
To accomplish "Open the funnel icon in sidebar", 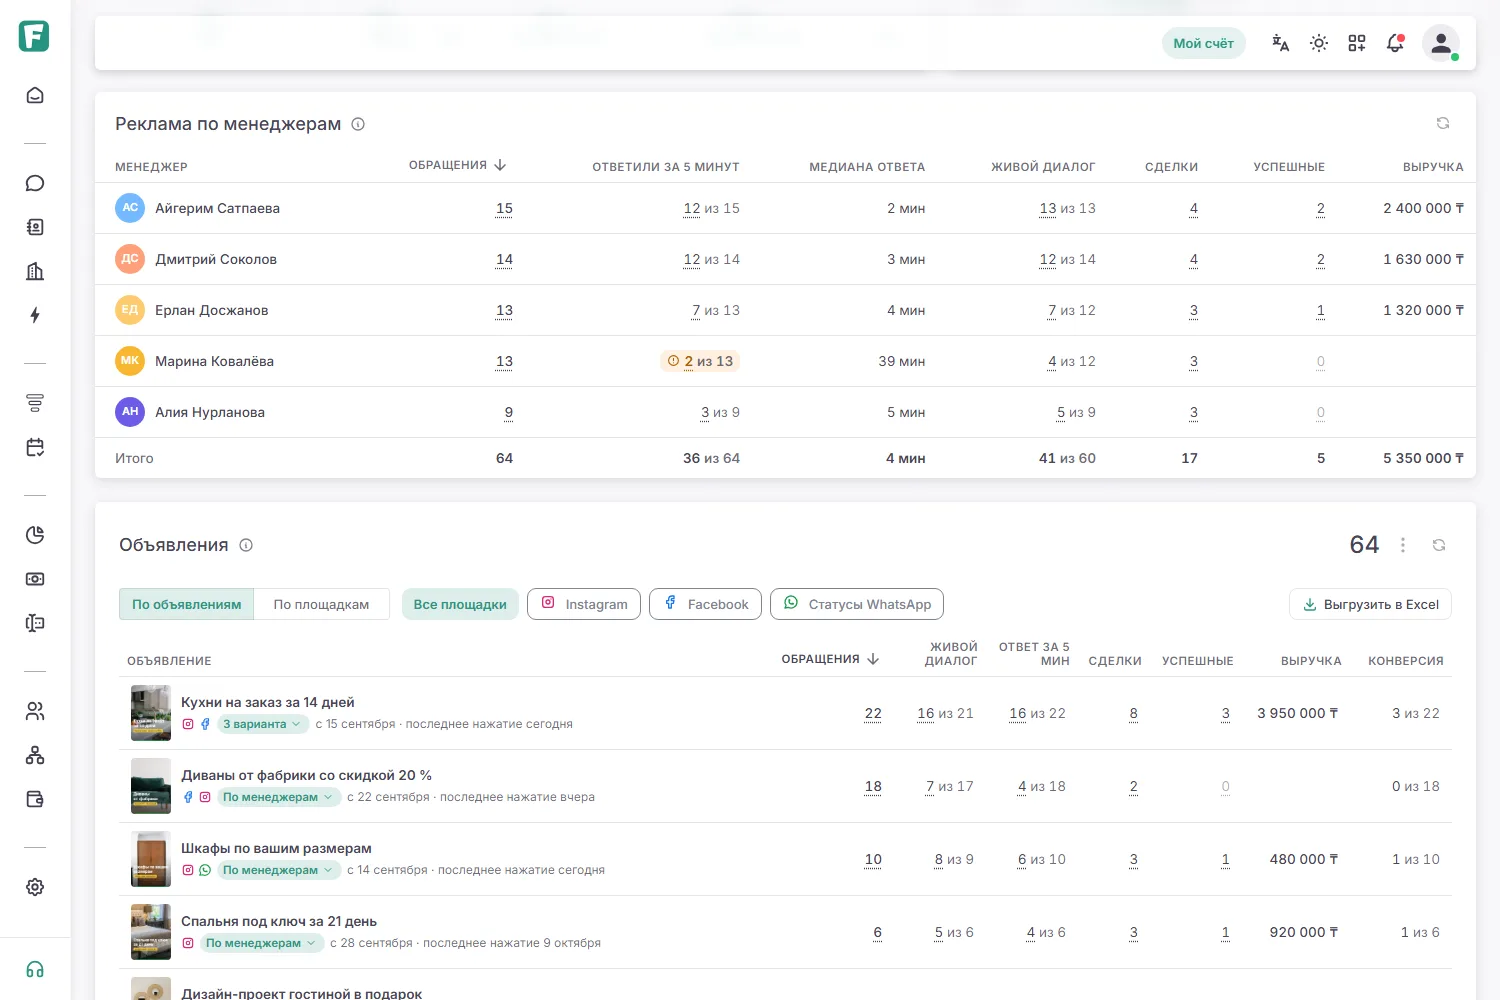I will (35, 403).
